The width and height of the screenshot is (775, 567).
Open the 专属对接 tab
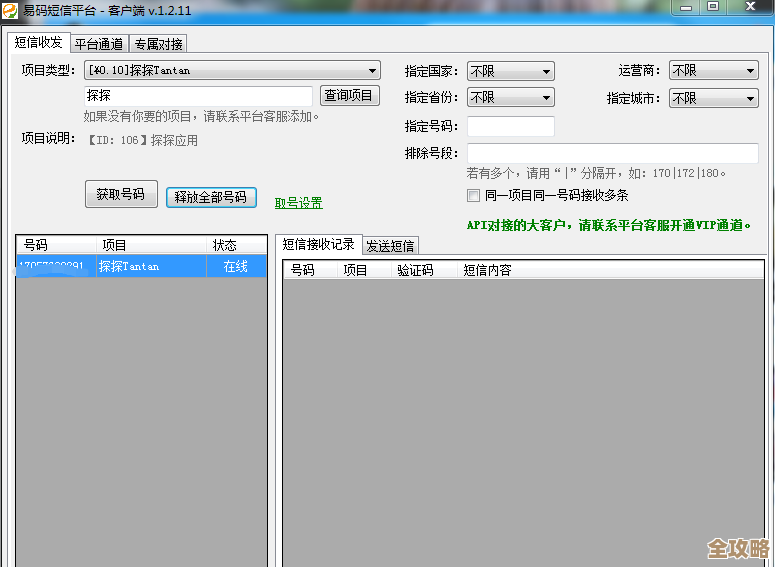[x=159, y=44]
